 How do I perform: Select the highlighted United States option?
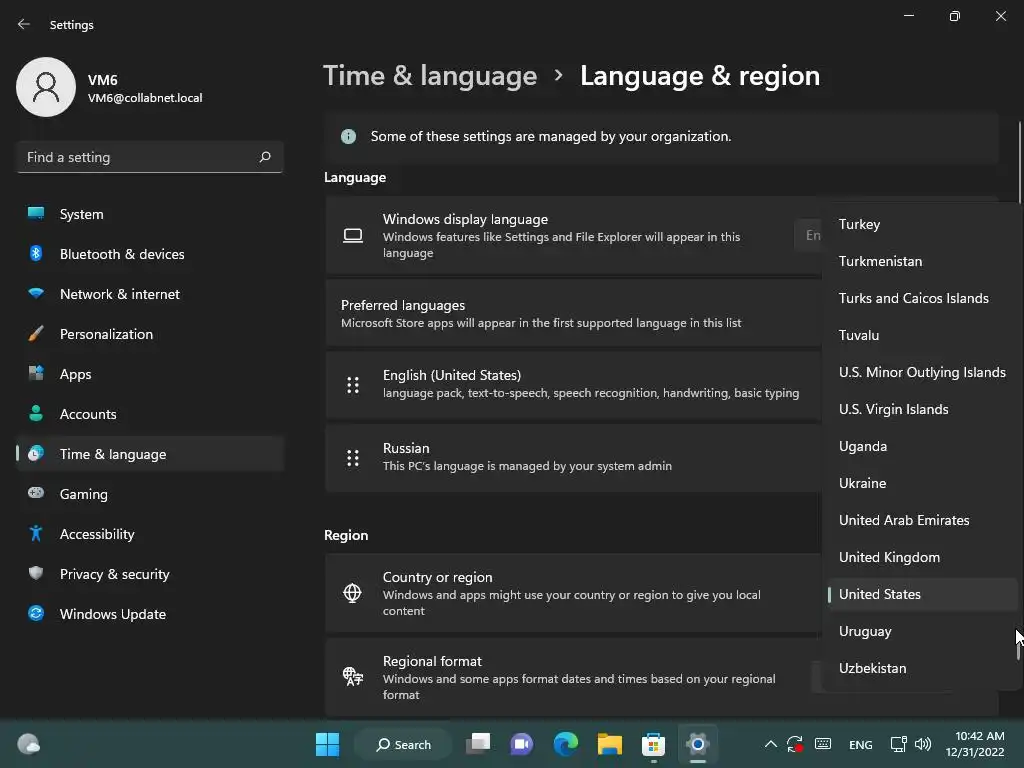922,594
